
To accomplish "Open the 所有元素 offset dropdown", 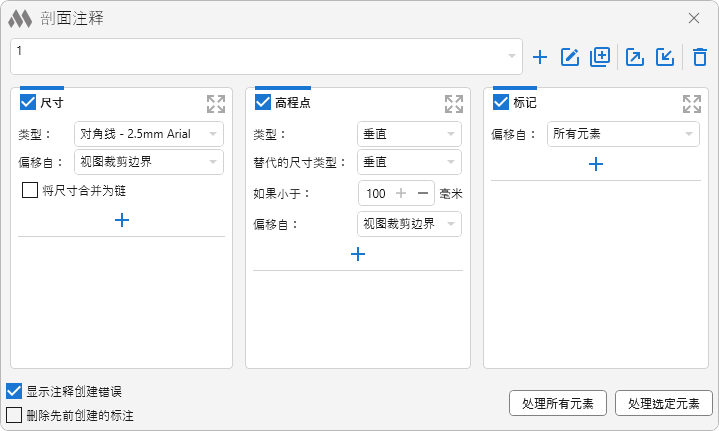I will pyautogui.click(x=623, y=134).
